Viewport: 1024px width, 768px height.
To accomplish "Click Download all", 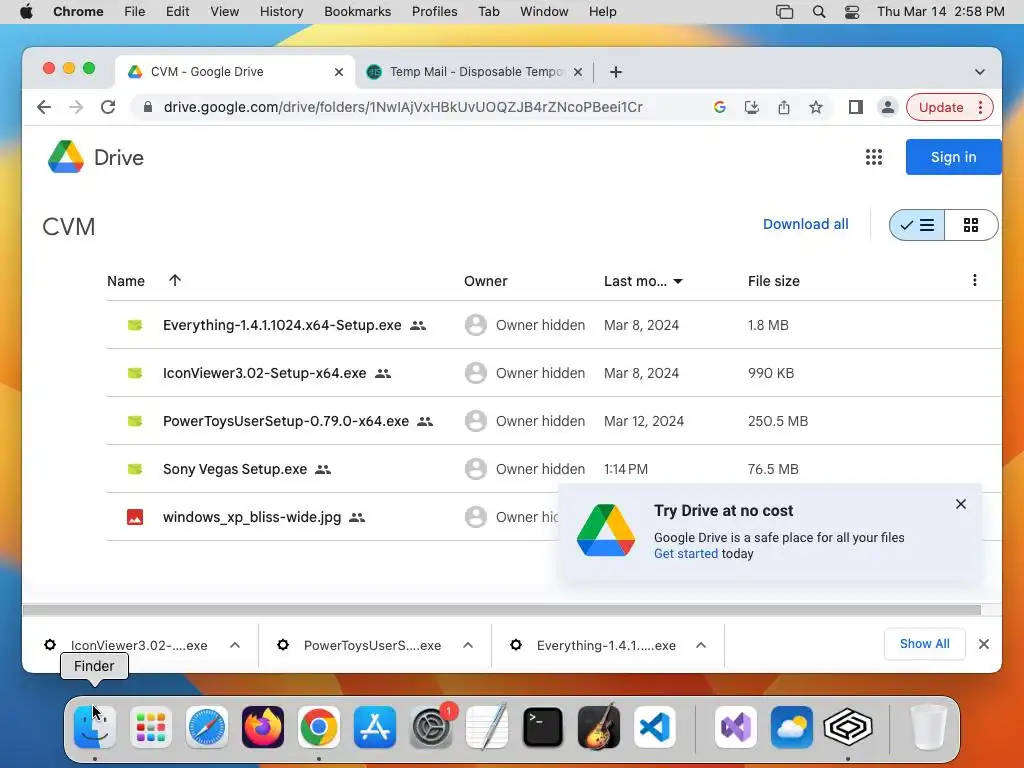I will coord(805,224).
